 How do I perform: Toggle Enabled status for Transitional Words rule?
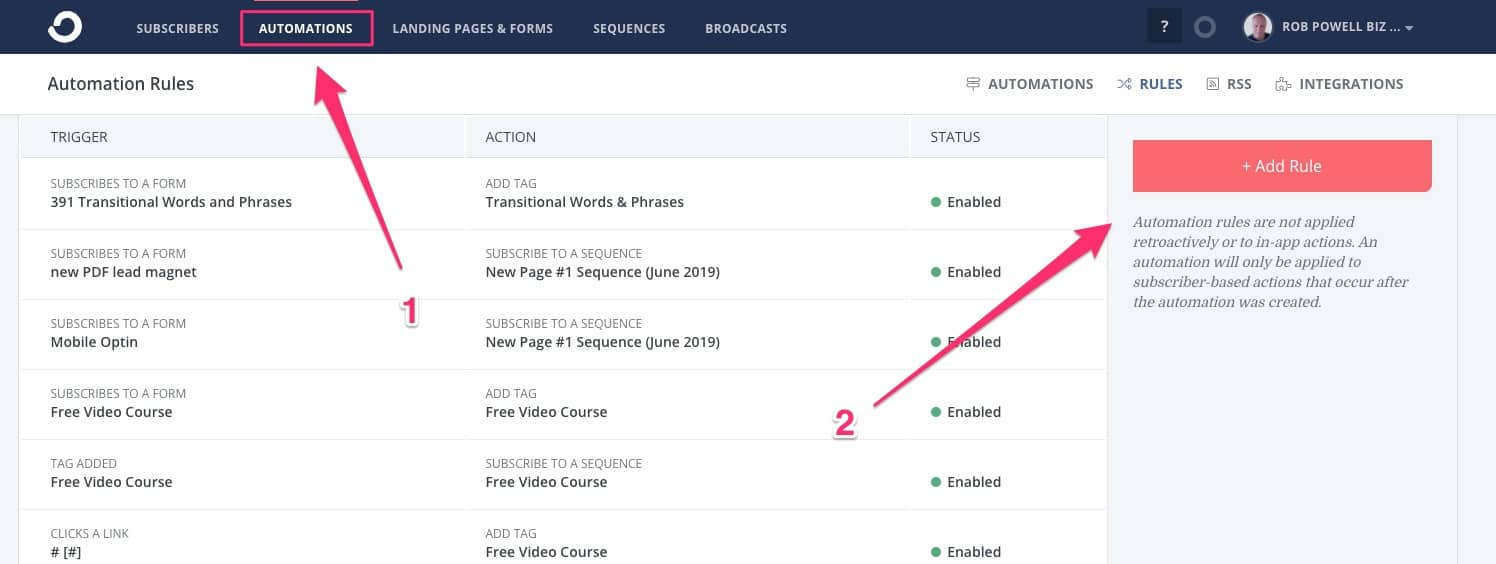point(966,202)
